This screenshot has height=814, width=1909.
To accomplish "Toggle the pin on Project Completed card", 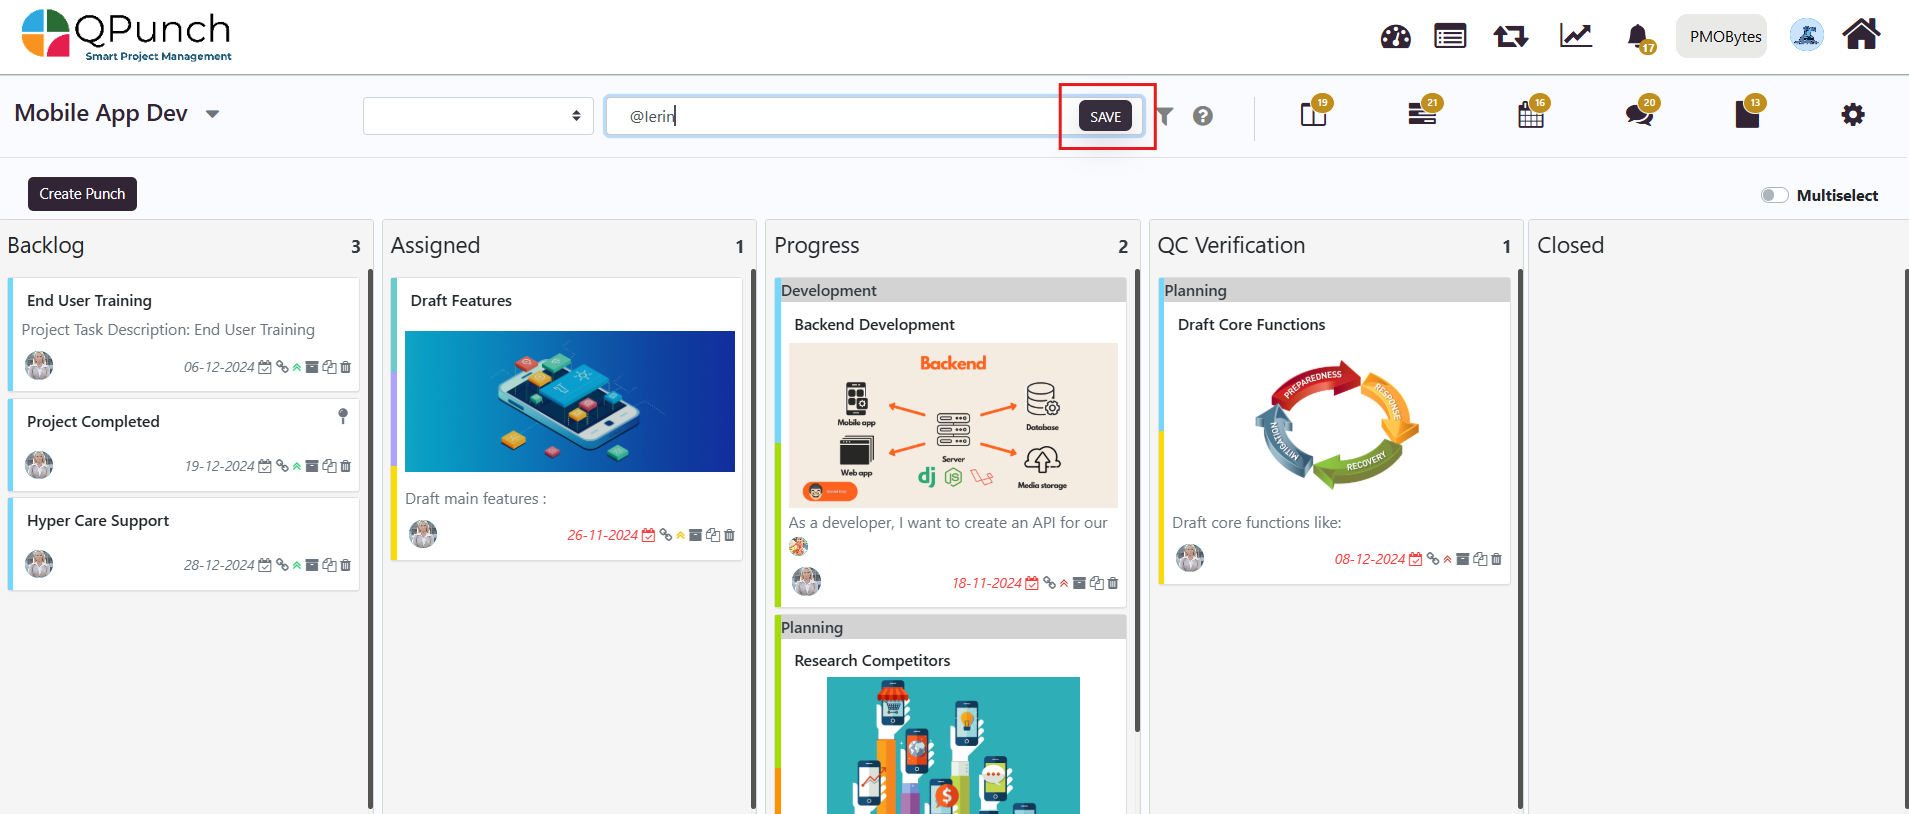I will [x=343, y=415].
